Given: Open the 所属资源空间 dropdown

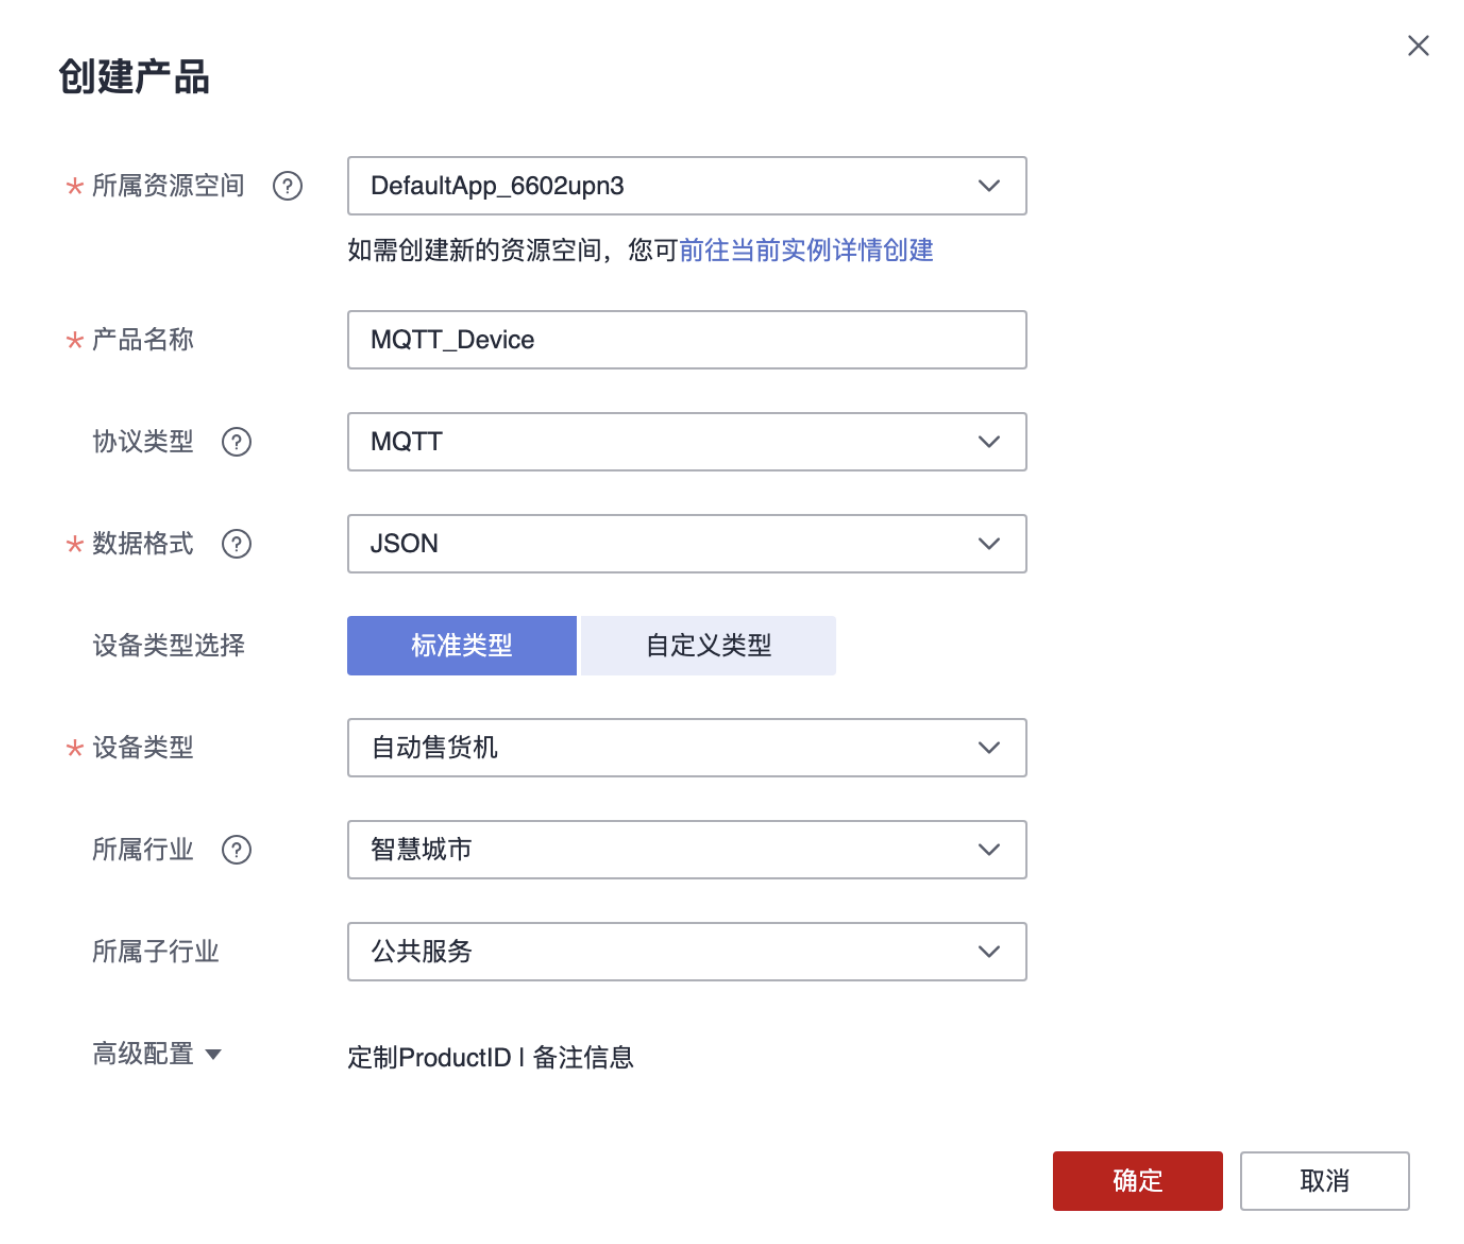Looking at the screenshot, I should [x=687, y=186].
